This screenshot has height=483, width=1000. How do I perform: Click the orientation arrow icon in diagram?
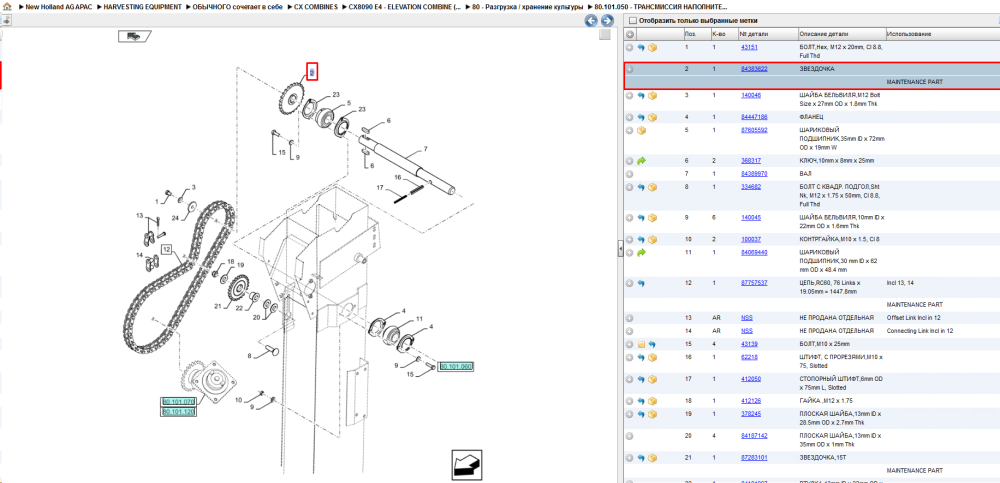click(x=466, y=465)
